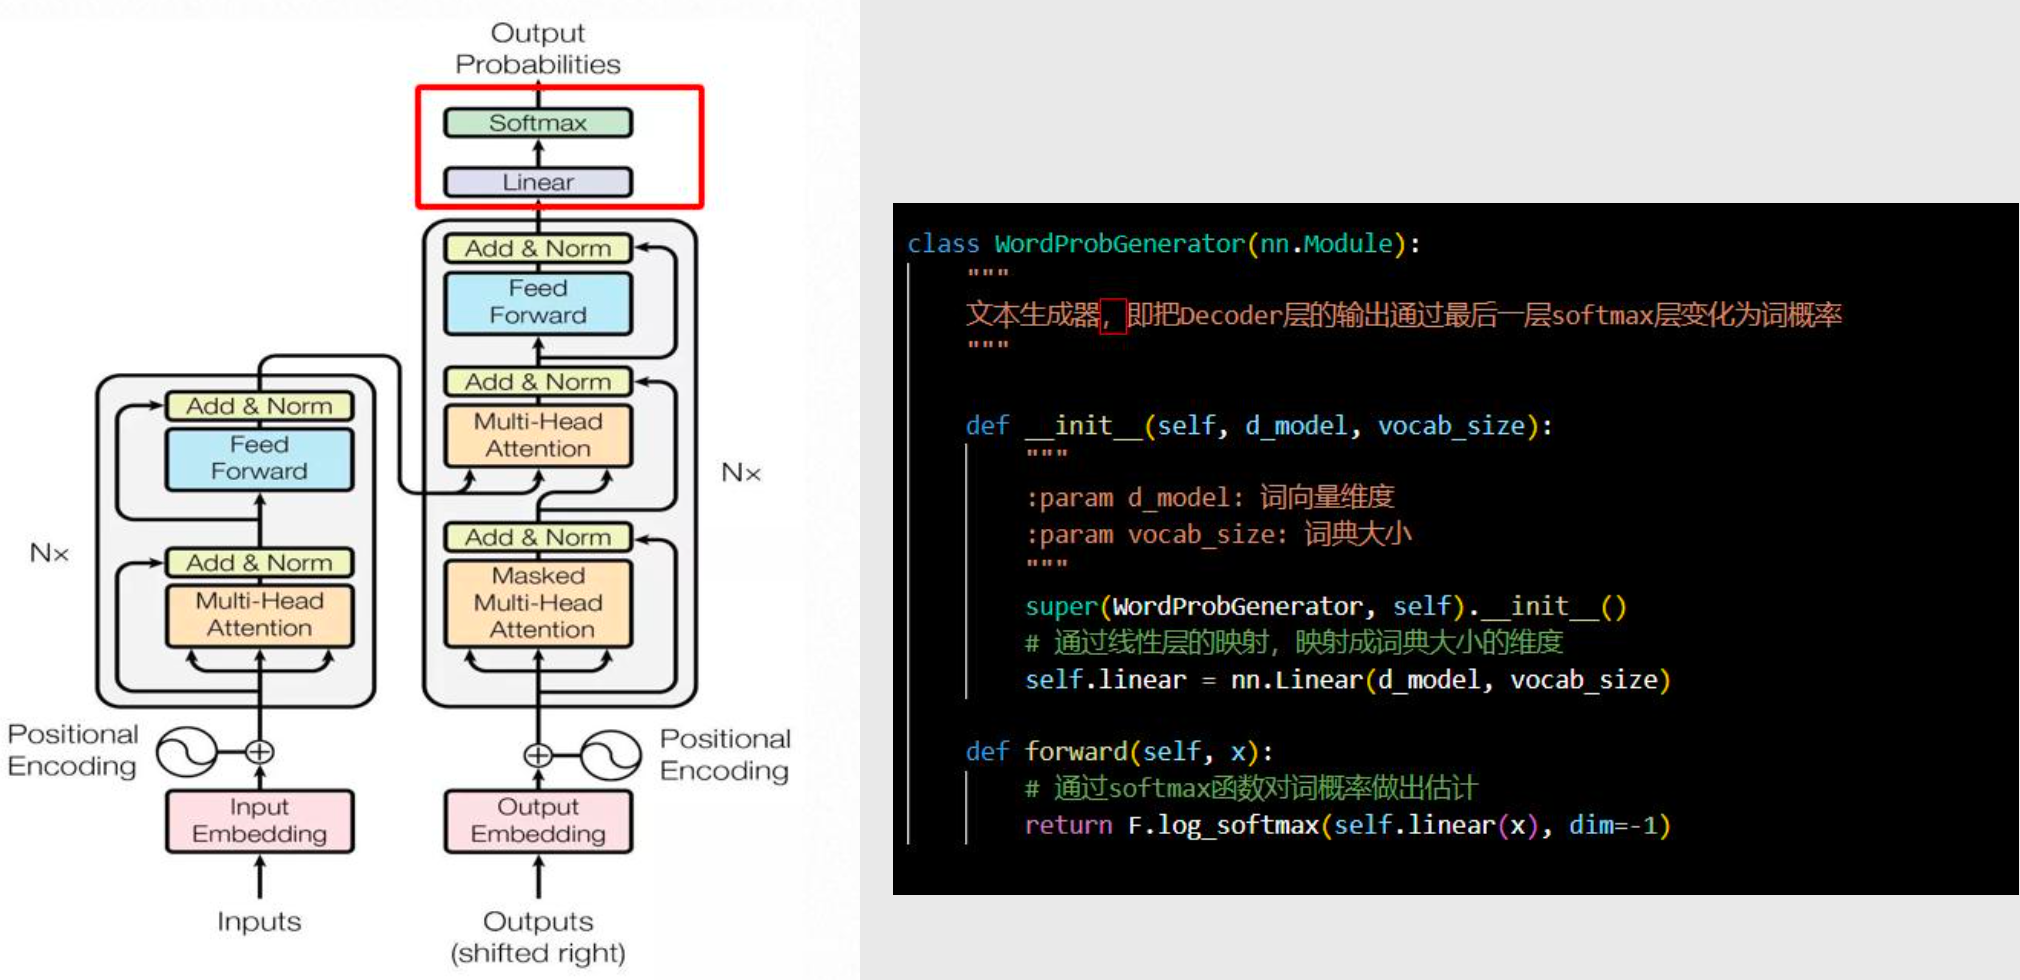The image size is (2020, 980).
Task: Select the Input Embedding block
Action: [259, 821]
